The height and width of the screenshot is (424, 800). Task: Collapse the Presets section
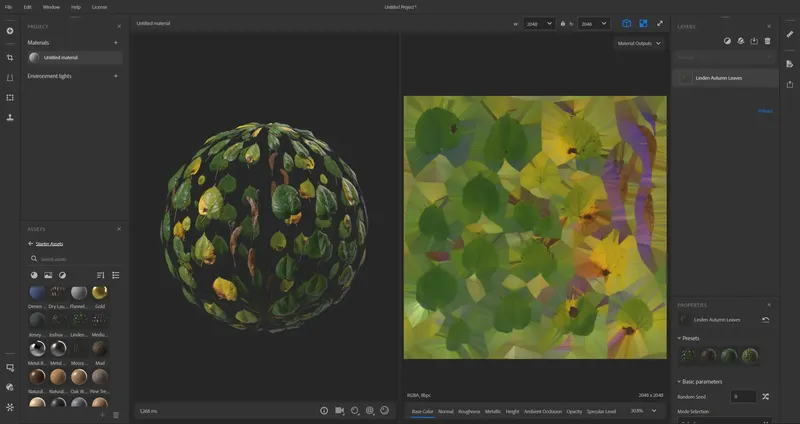click(679, 338)
